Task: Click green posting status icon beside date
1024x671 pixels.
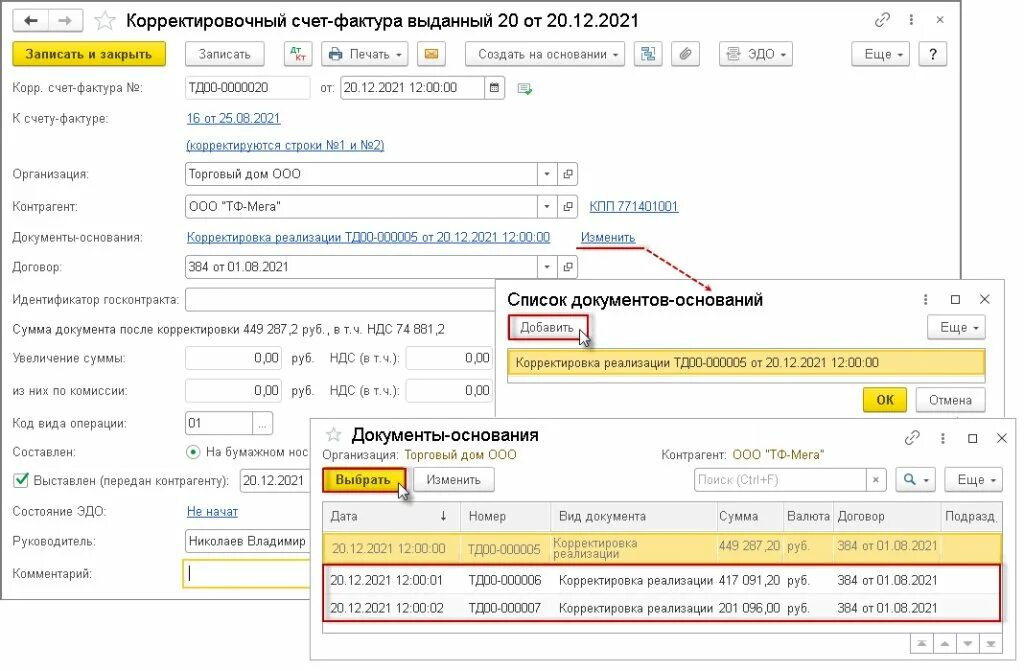Action: (524, 88)
